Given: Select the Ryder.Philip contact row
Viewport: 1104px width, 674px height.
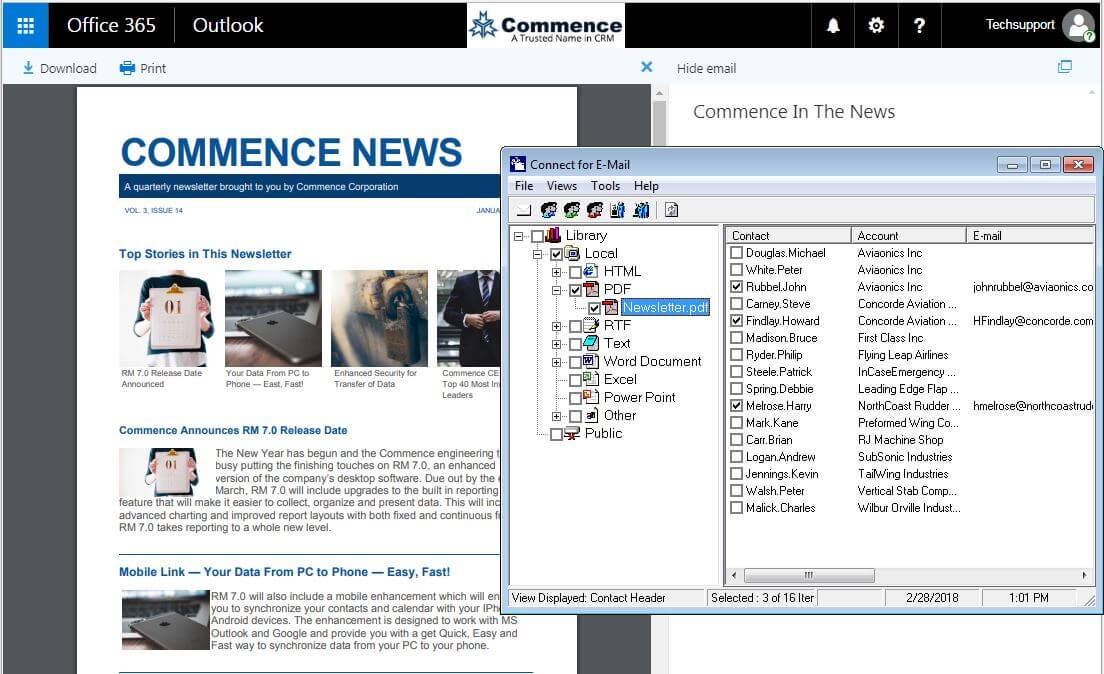Looking at the screenshot, I should click(x=909, y=355).
